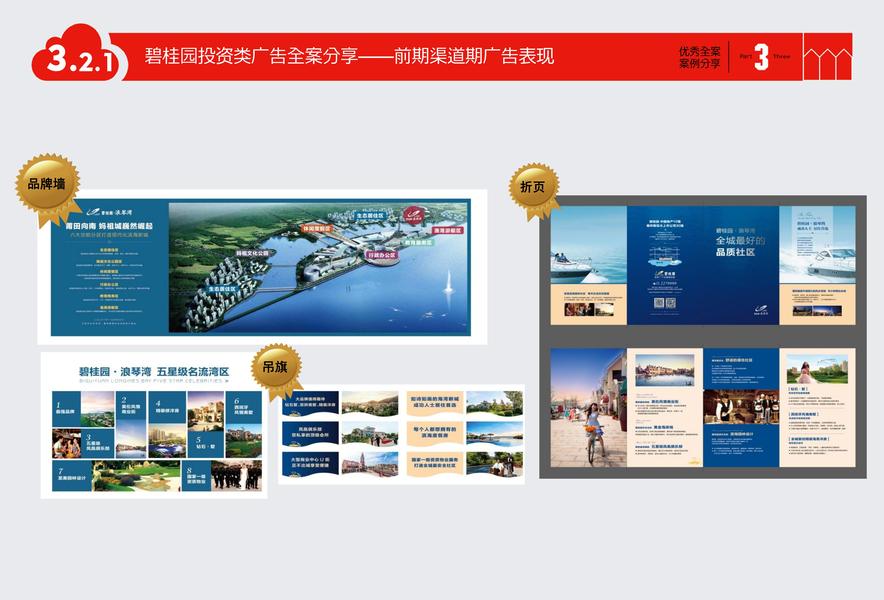Click the purple 行政办公区 map label
Screen dimensions: 884x600
[x=382, y=255]
